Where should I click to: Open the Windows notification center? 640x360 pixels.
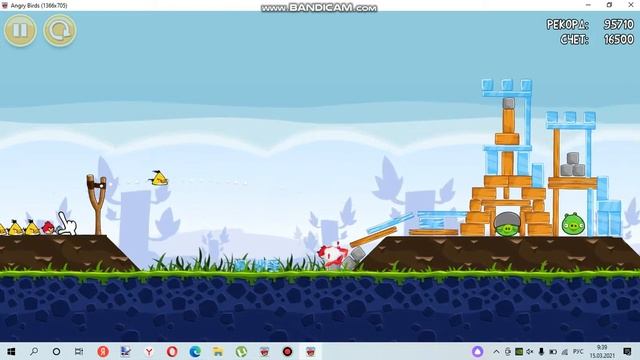point(627,351)
